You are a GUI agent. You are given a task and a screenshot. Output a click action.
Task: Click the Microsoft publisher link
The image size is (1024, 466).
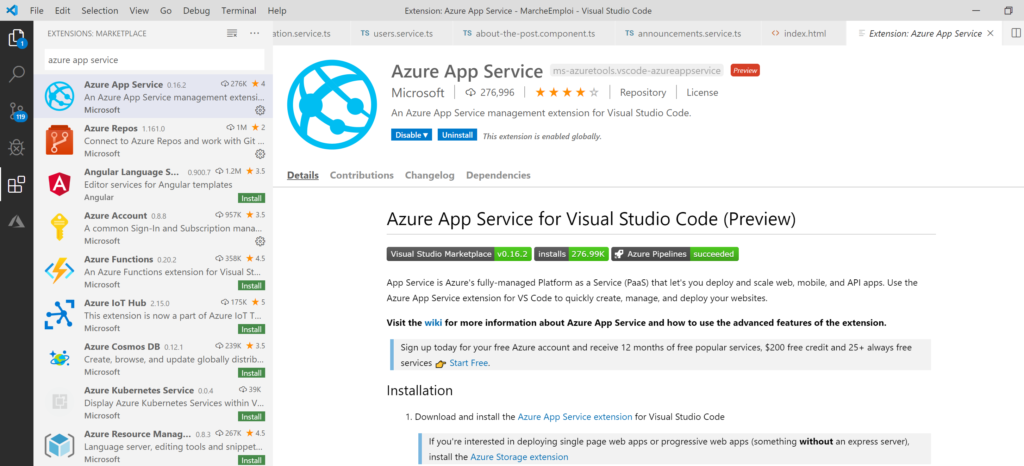pyautogui.click(x=418, y=93)
